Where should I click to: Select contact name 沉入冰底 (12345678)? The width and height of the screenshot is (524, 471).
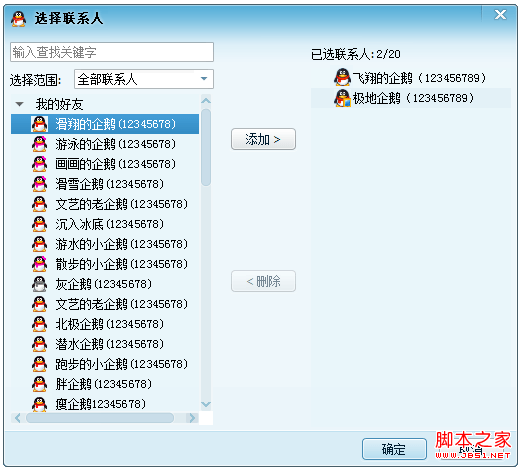click(110, 224)
